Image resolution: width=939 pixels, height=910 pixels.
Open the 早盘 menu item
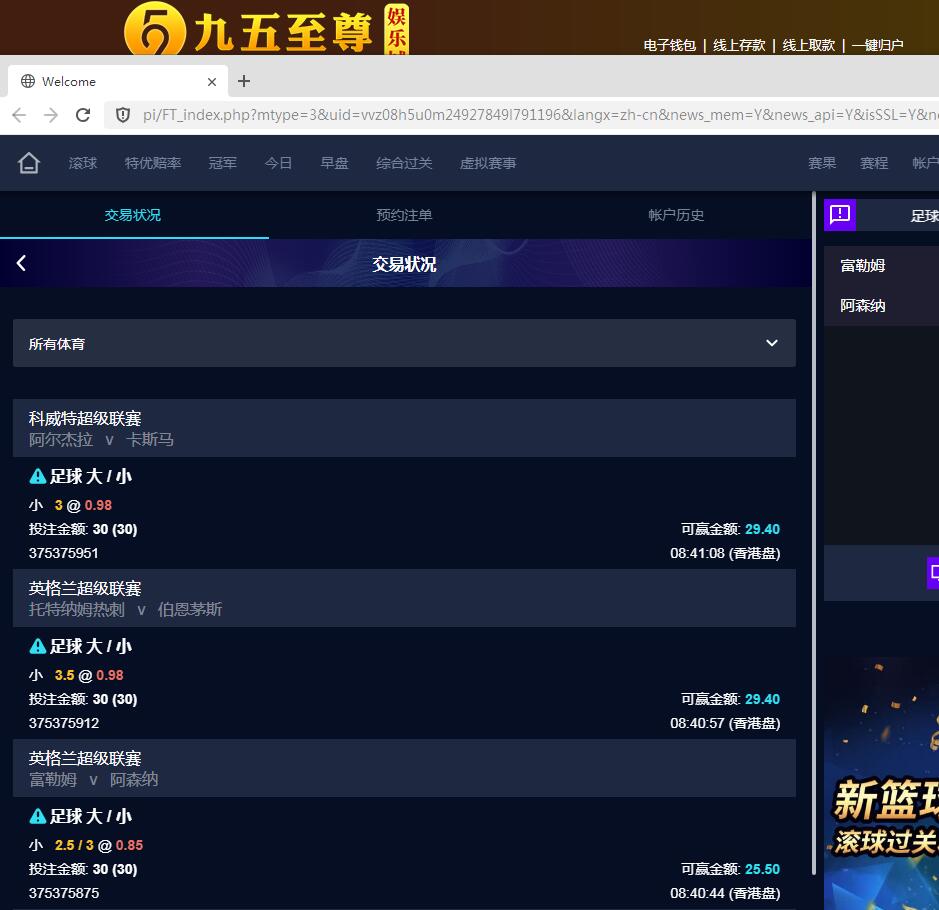(x=334, y=163)
